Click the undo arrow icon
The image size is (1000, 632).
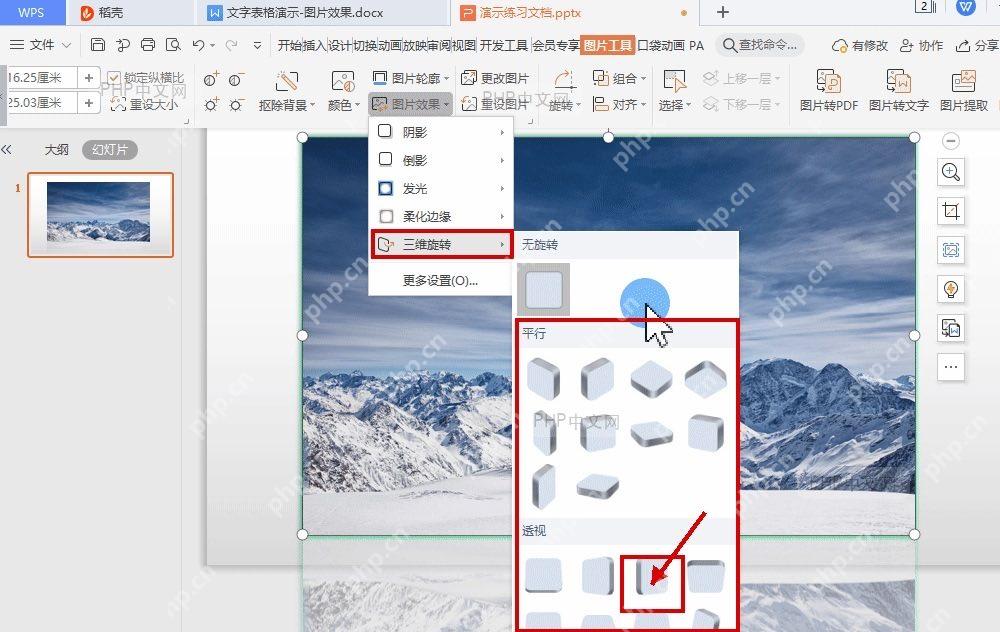[x=198, y=45]
